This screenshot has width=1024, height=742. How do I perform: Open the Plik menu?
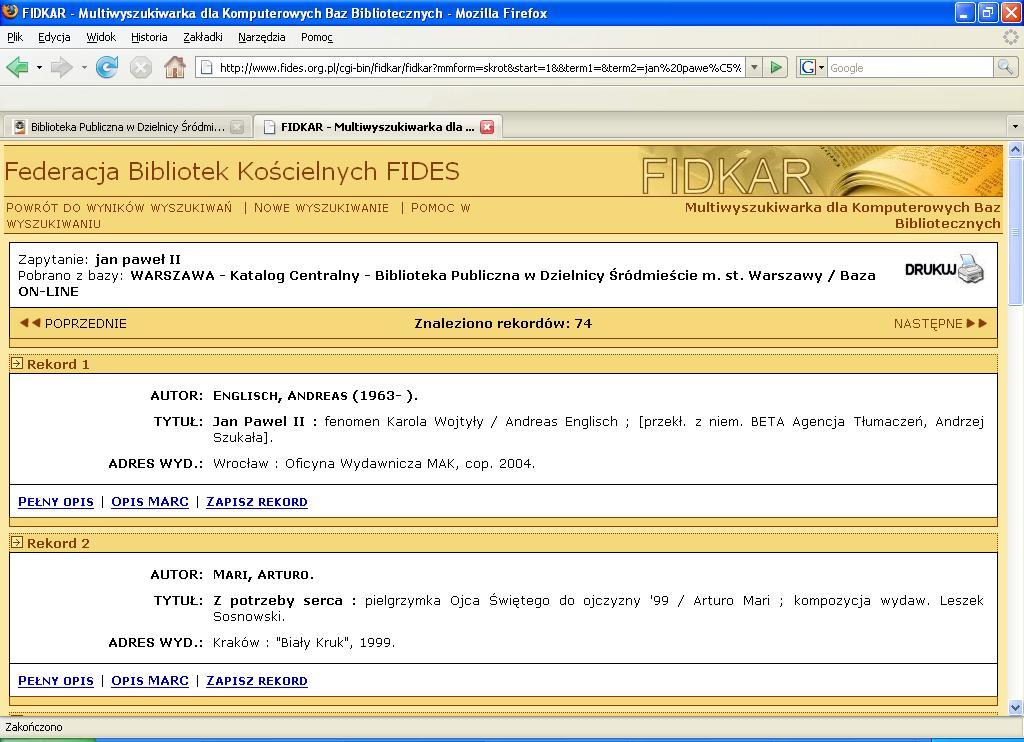[15, 37]
